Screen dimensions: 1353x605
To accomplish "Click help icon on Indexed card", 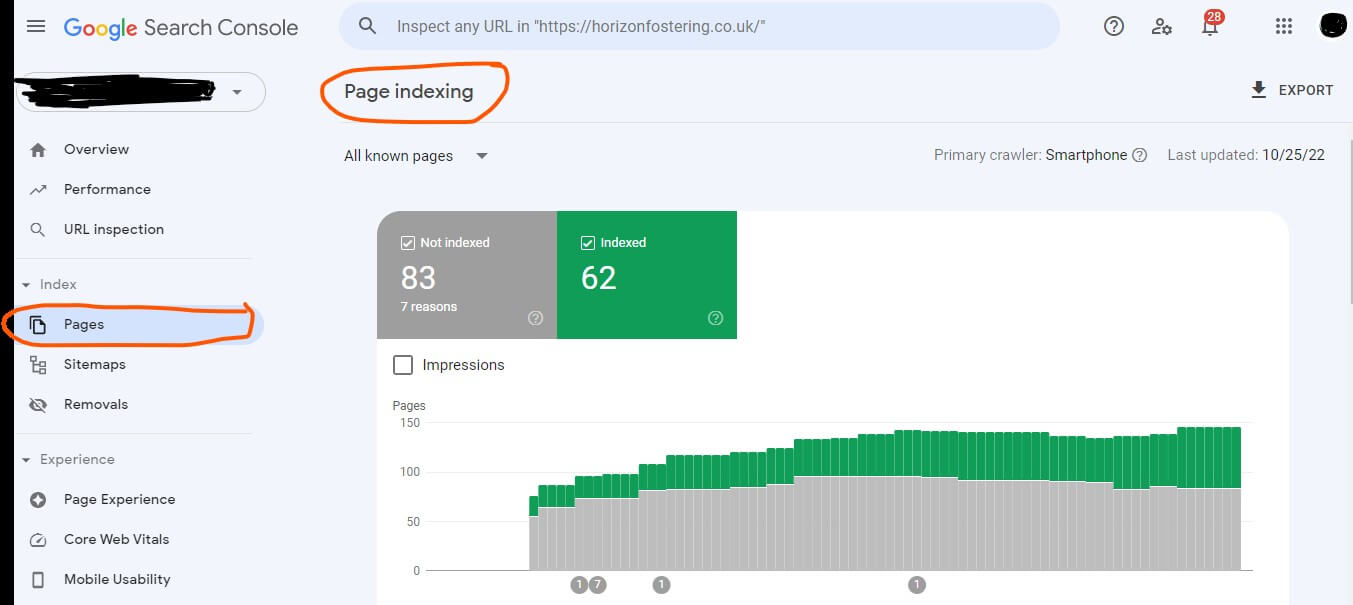I will 715,318.
